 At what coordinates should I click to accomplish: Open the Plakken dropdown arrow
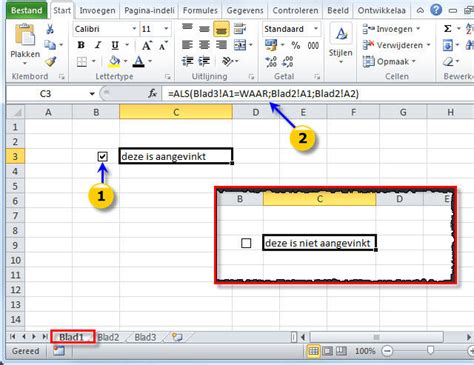click(x=25, y=63)
